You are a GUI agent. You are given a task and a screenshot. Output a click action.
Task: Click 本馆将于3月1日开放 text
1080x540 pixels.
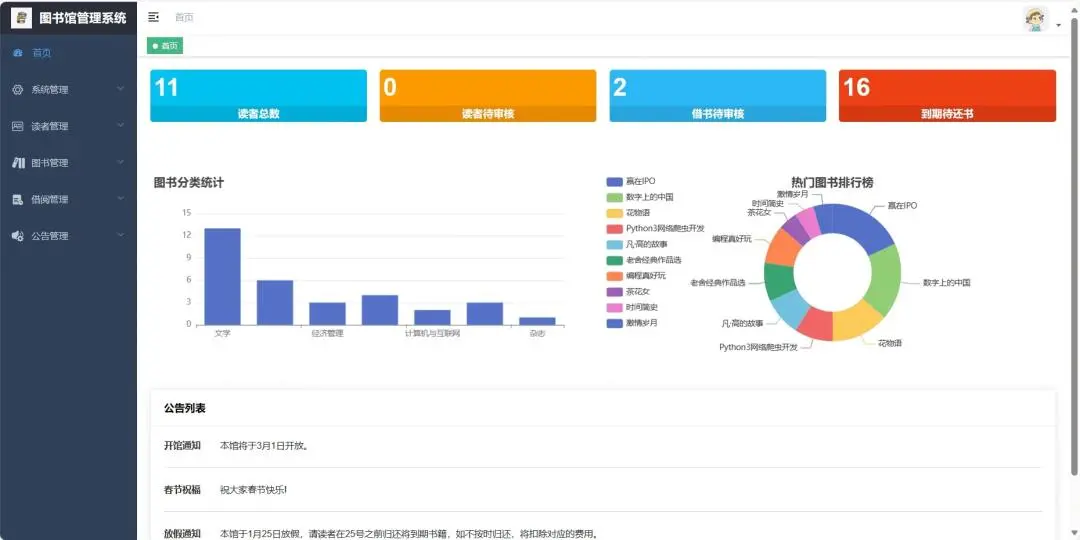(264, 446)
